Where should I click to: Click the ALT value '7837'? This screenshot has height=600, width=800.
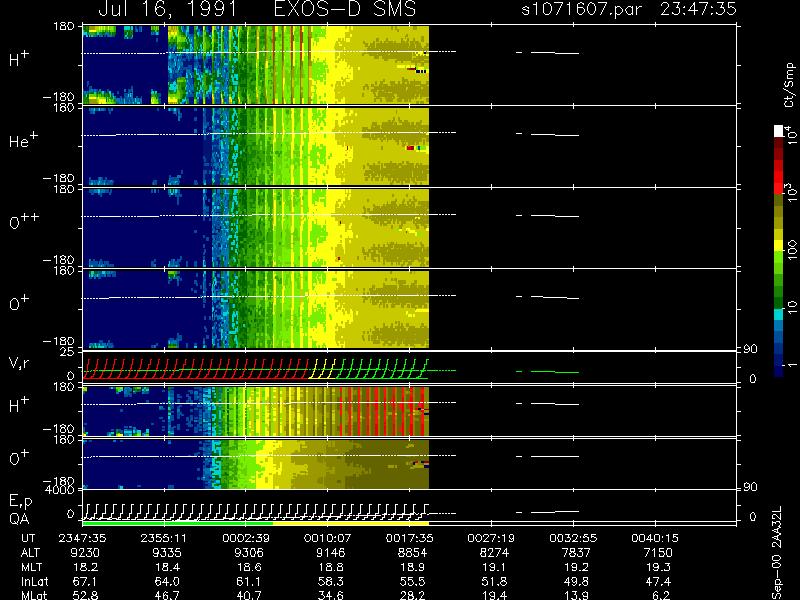[x=577, y=553]
